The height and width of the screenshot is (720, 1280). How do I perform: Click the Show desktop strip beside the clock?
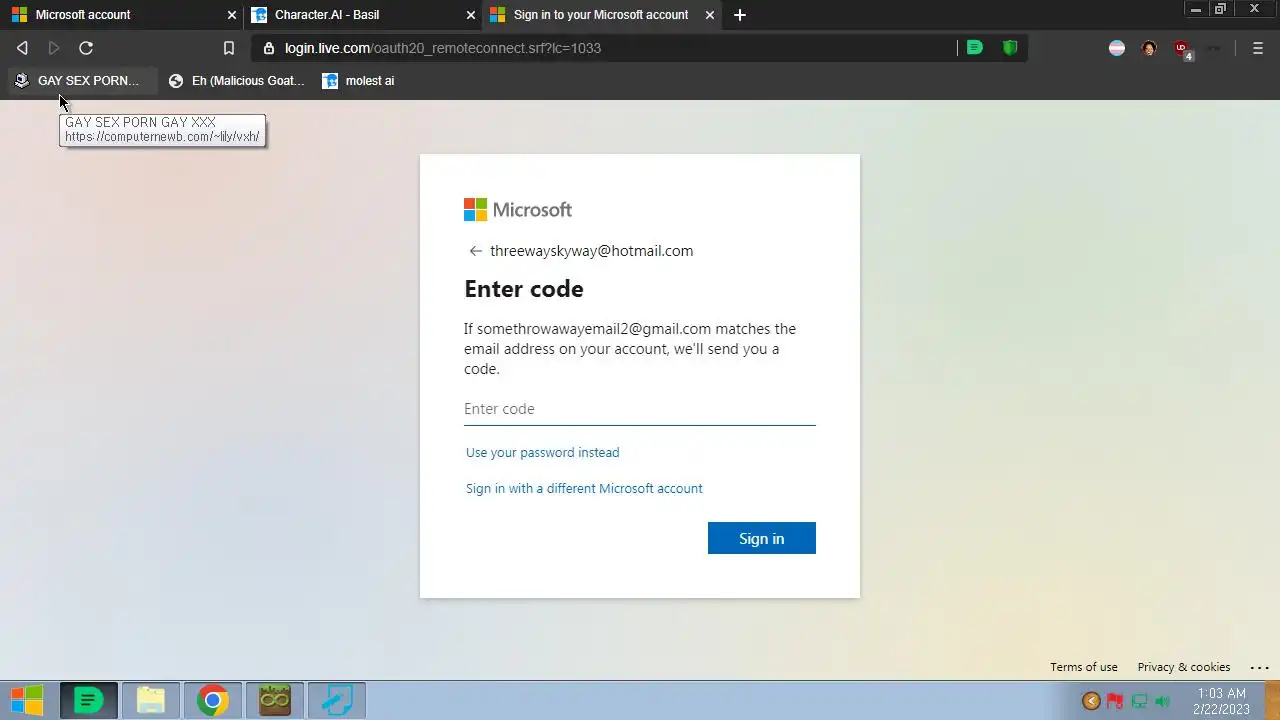1273,701
